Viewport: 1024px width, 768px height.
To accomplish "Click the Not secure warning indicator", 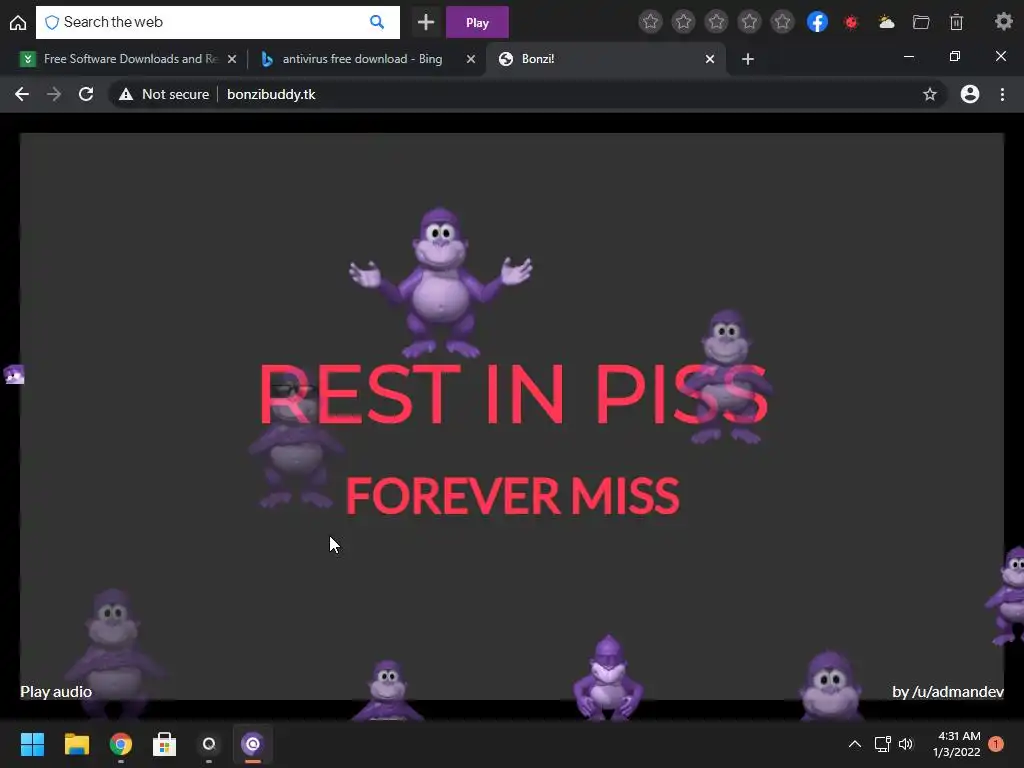I will [164, 94].
